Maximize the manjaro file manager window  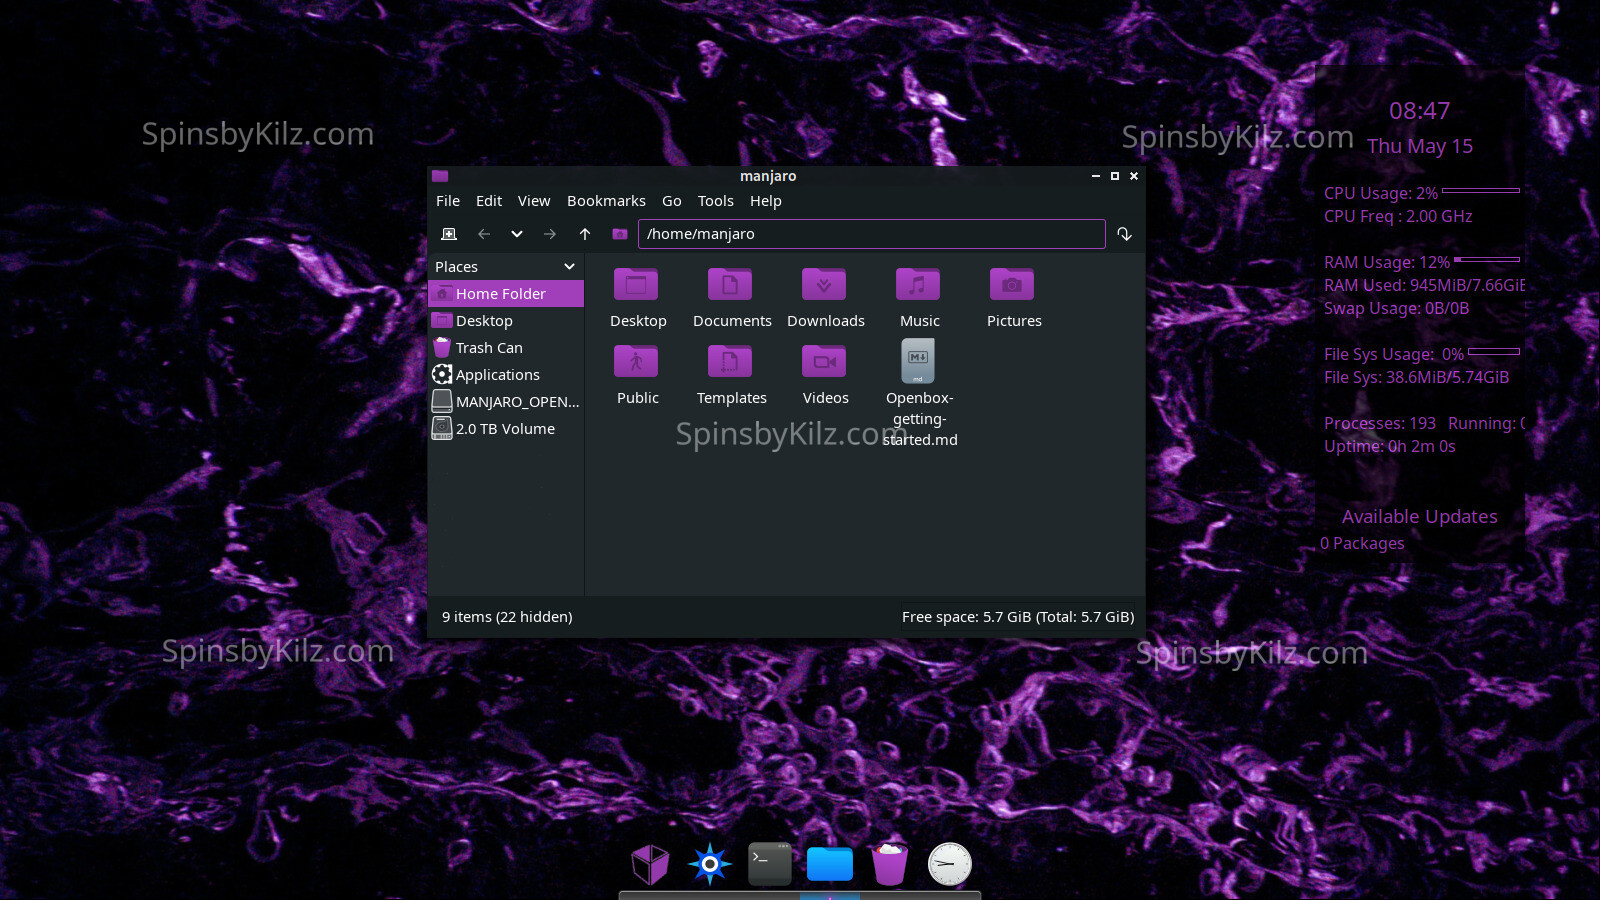[1115, 176]
